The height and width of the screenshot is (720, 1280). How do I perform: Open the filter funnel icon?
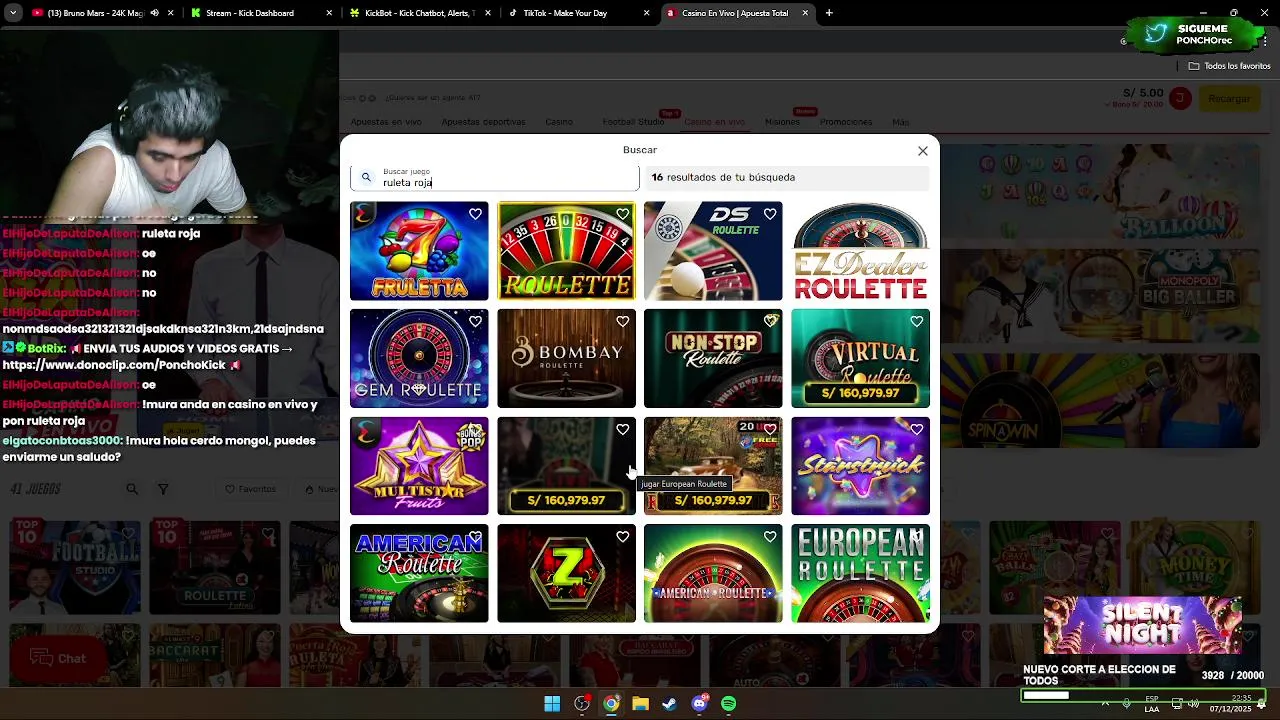163,489
